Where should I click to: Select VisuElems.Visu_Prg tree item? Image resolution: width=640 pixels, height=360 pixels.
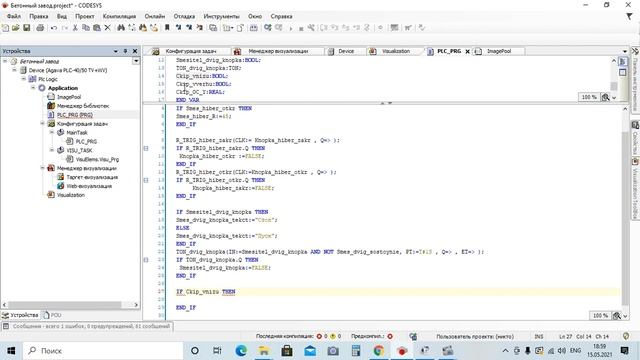tap(97, 159)
